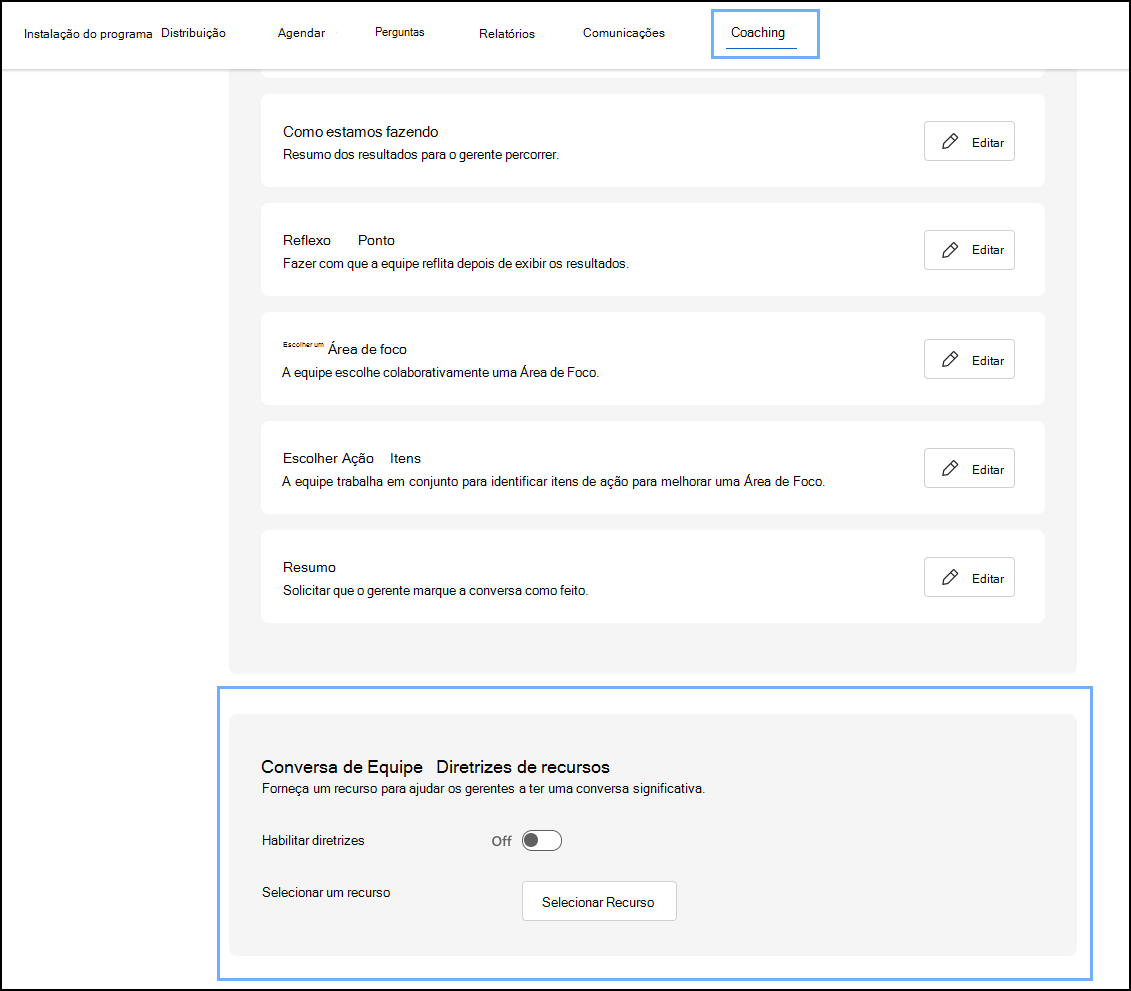This screenshot has height=991, width=1131.
Task: Select the Comunicações menu item
Action: (x=623, y=32)
